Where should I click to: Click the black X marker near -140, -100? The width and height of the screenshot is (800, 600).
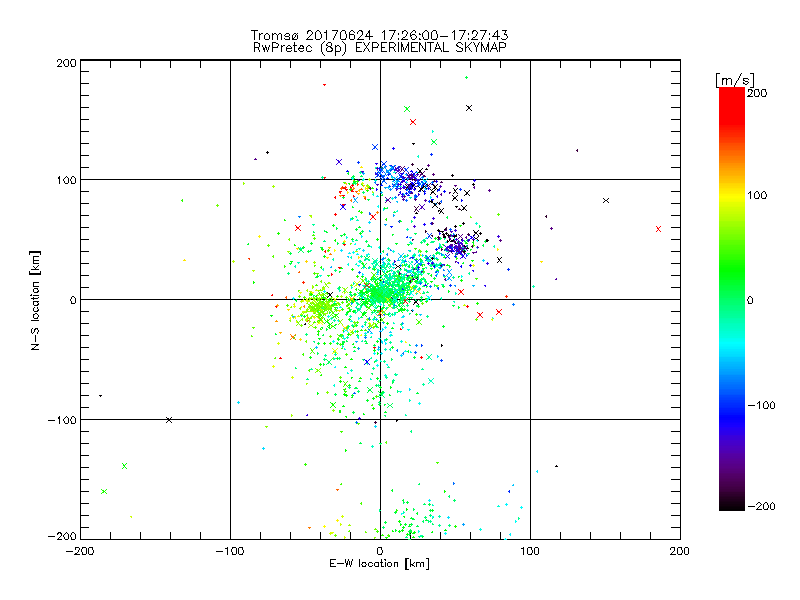point(169,420)
